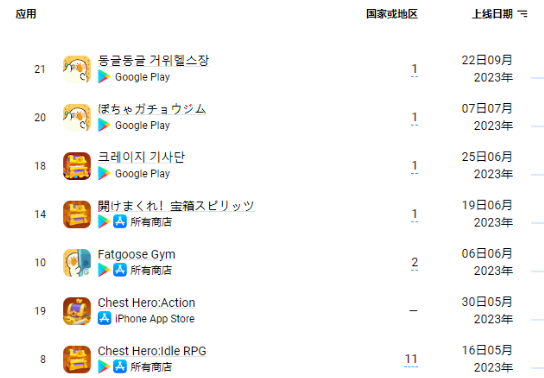Click the 크레이지 기사단 treasure chest icon
Screen dimensions: 544x378
(77, 166)
